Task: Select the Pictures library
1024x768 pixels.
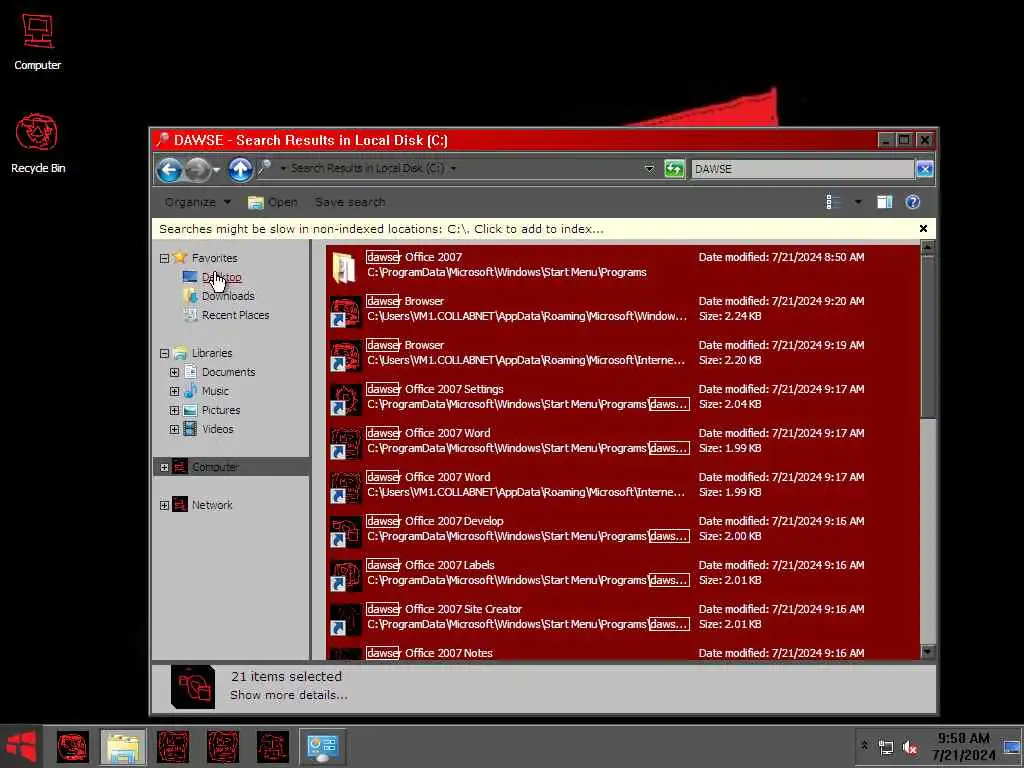Action: pyautogui.click(x=221, y=410)
